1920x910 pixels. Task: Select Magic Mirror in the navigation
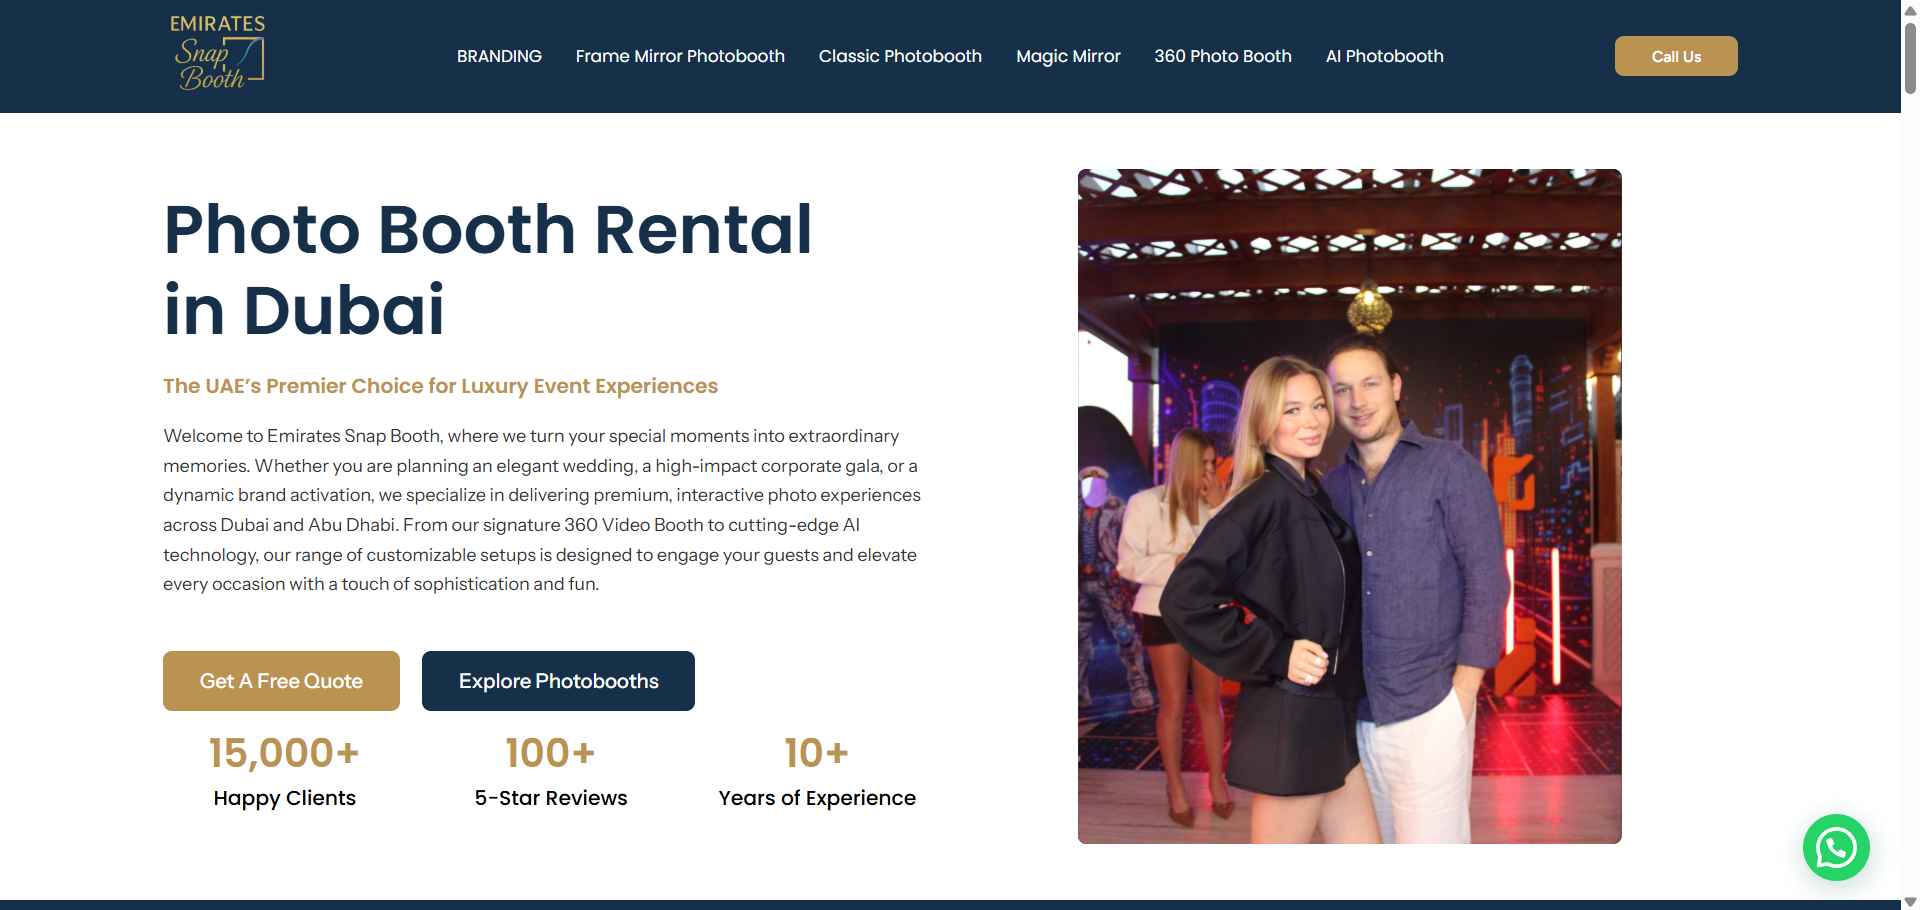pos(1068,56)
